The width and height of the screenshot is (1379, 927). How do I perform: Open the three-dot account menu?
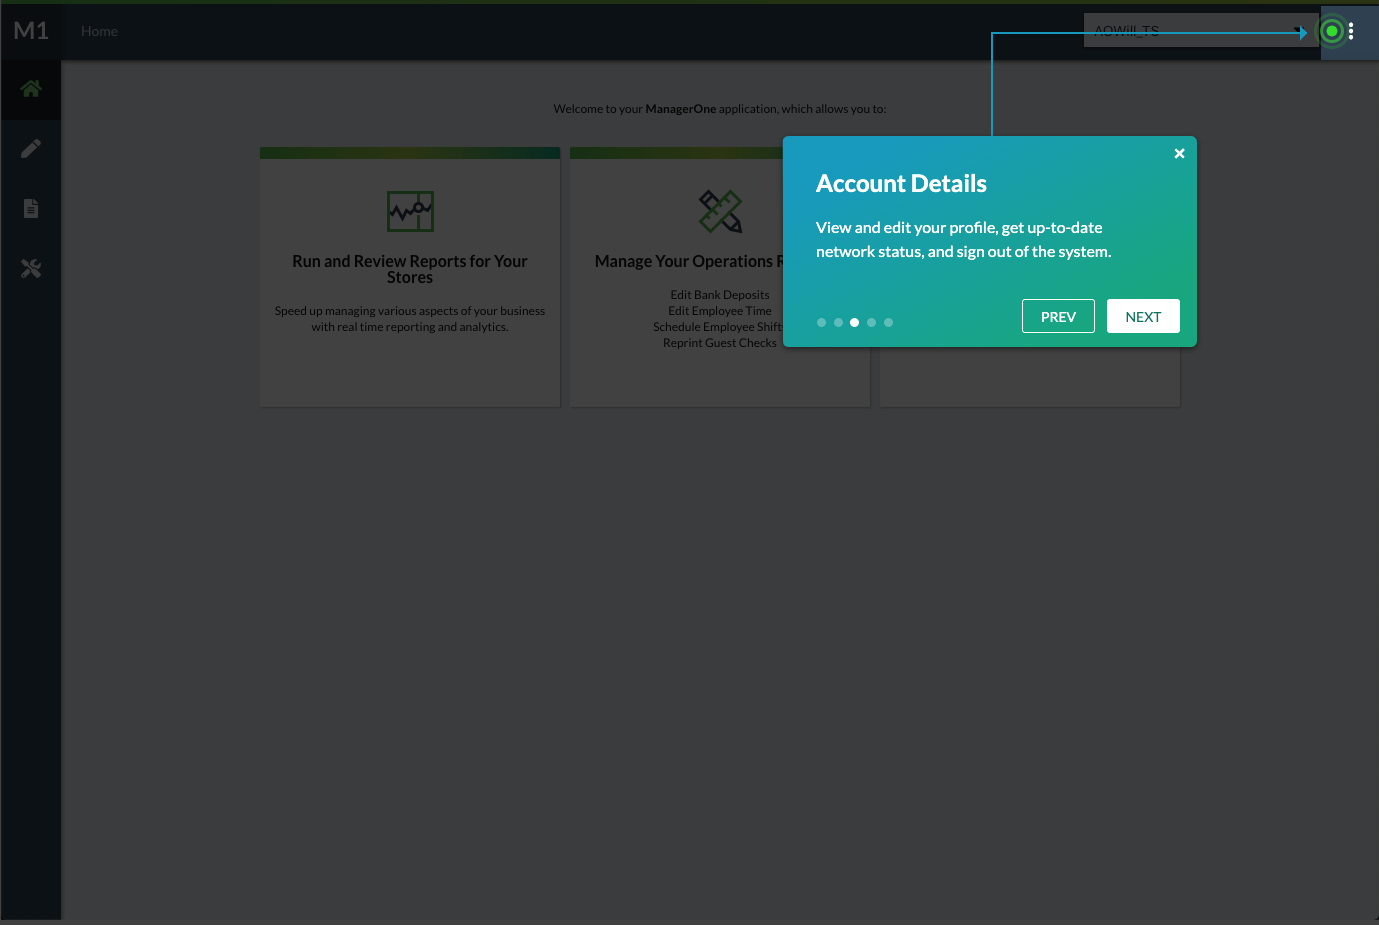(x=1351, y=31)
